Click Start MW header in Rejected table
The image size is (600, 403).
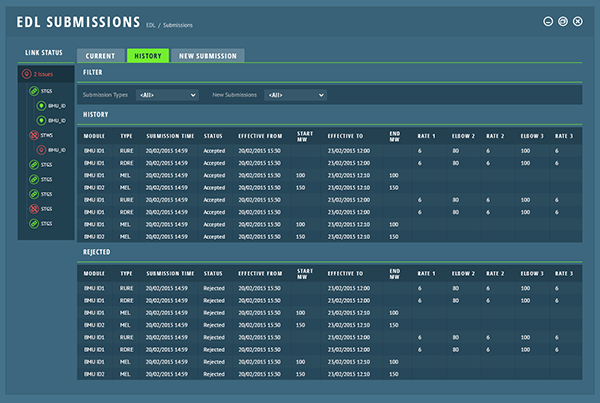point(305,274)
